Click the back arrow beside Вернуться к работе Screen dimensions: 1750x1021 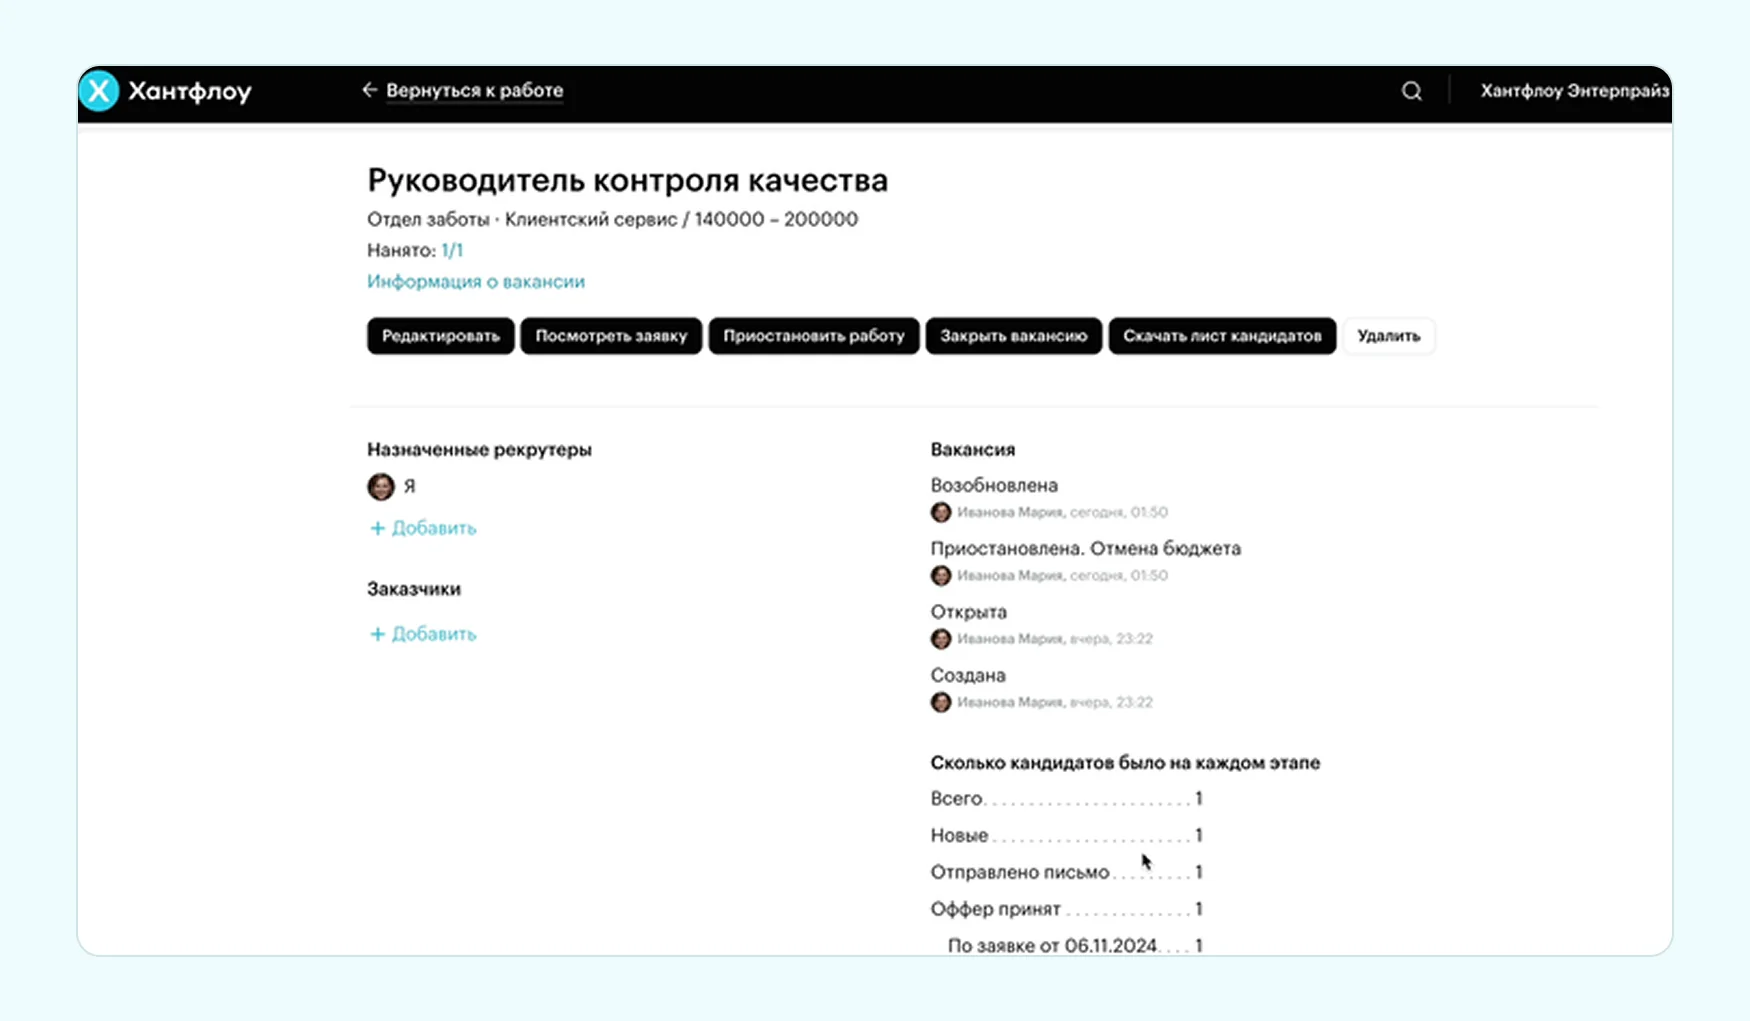(x=369, y=90)
